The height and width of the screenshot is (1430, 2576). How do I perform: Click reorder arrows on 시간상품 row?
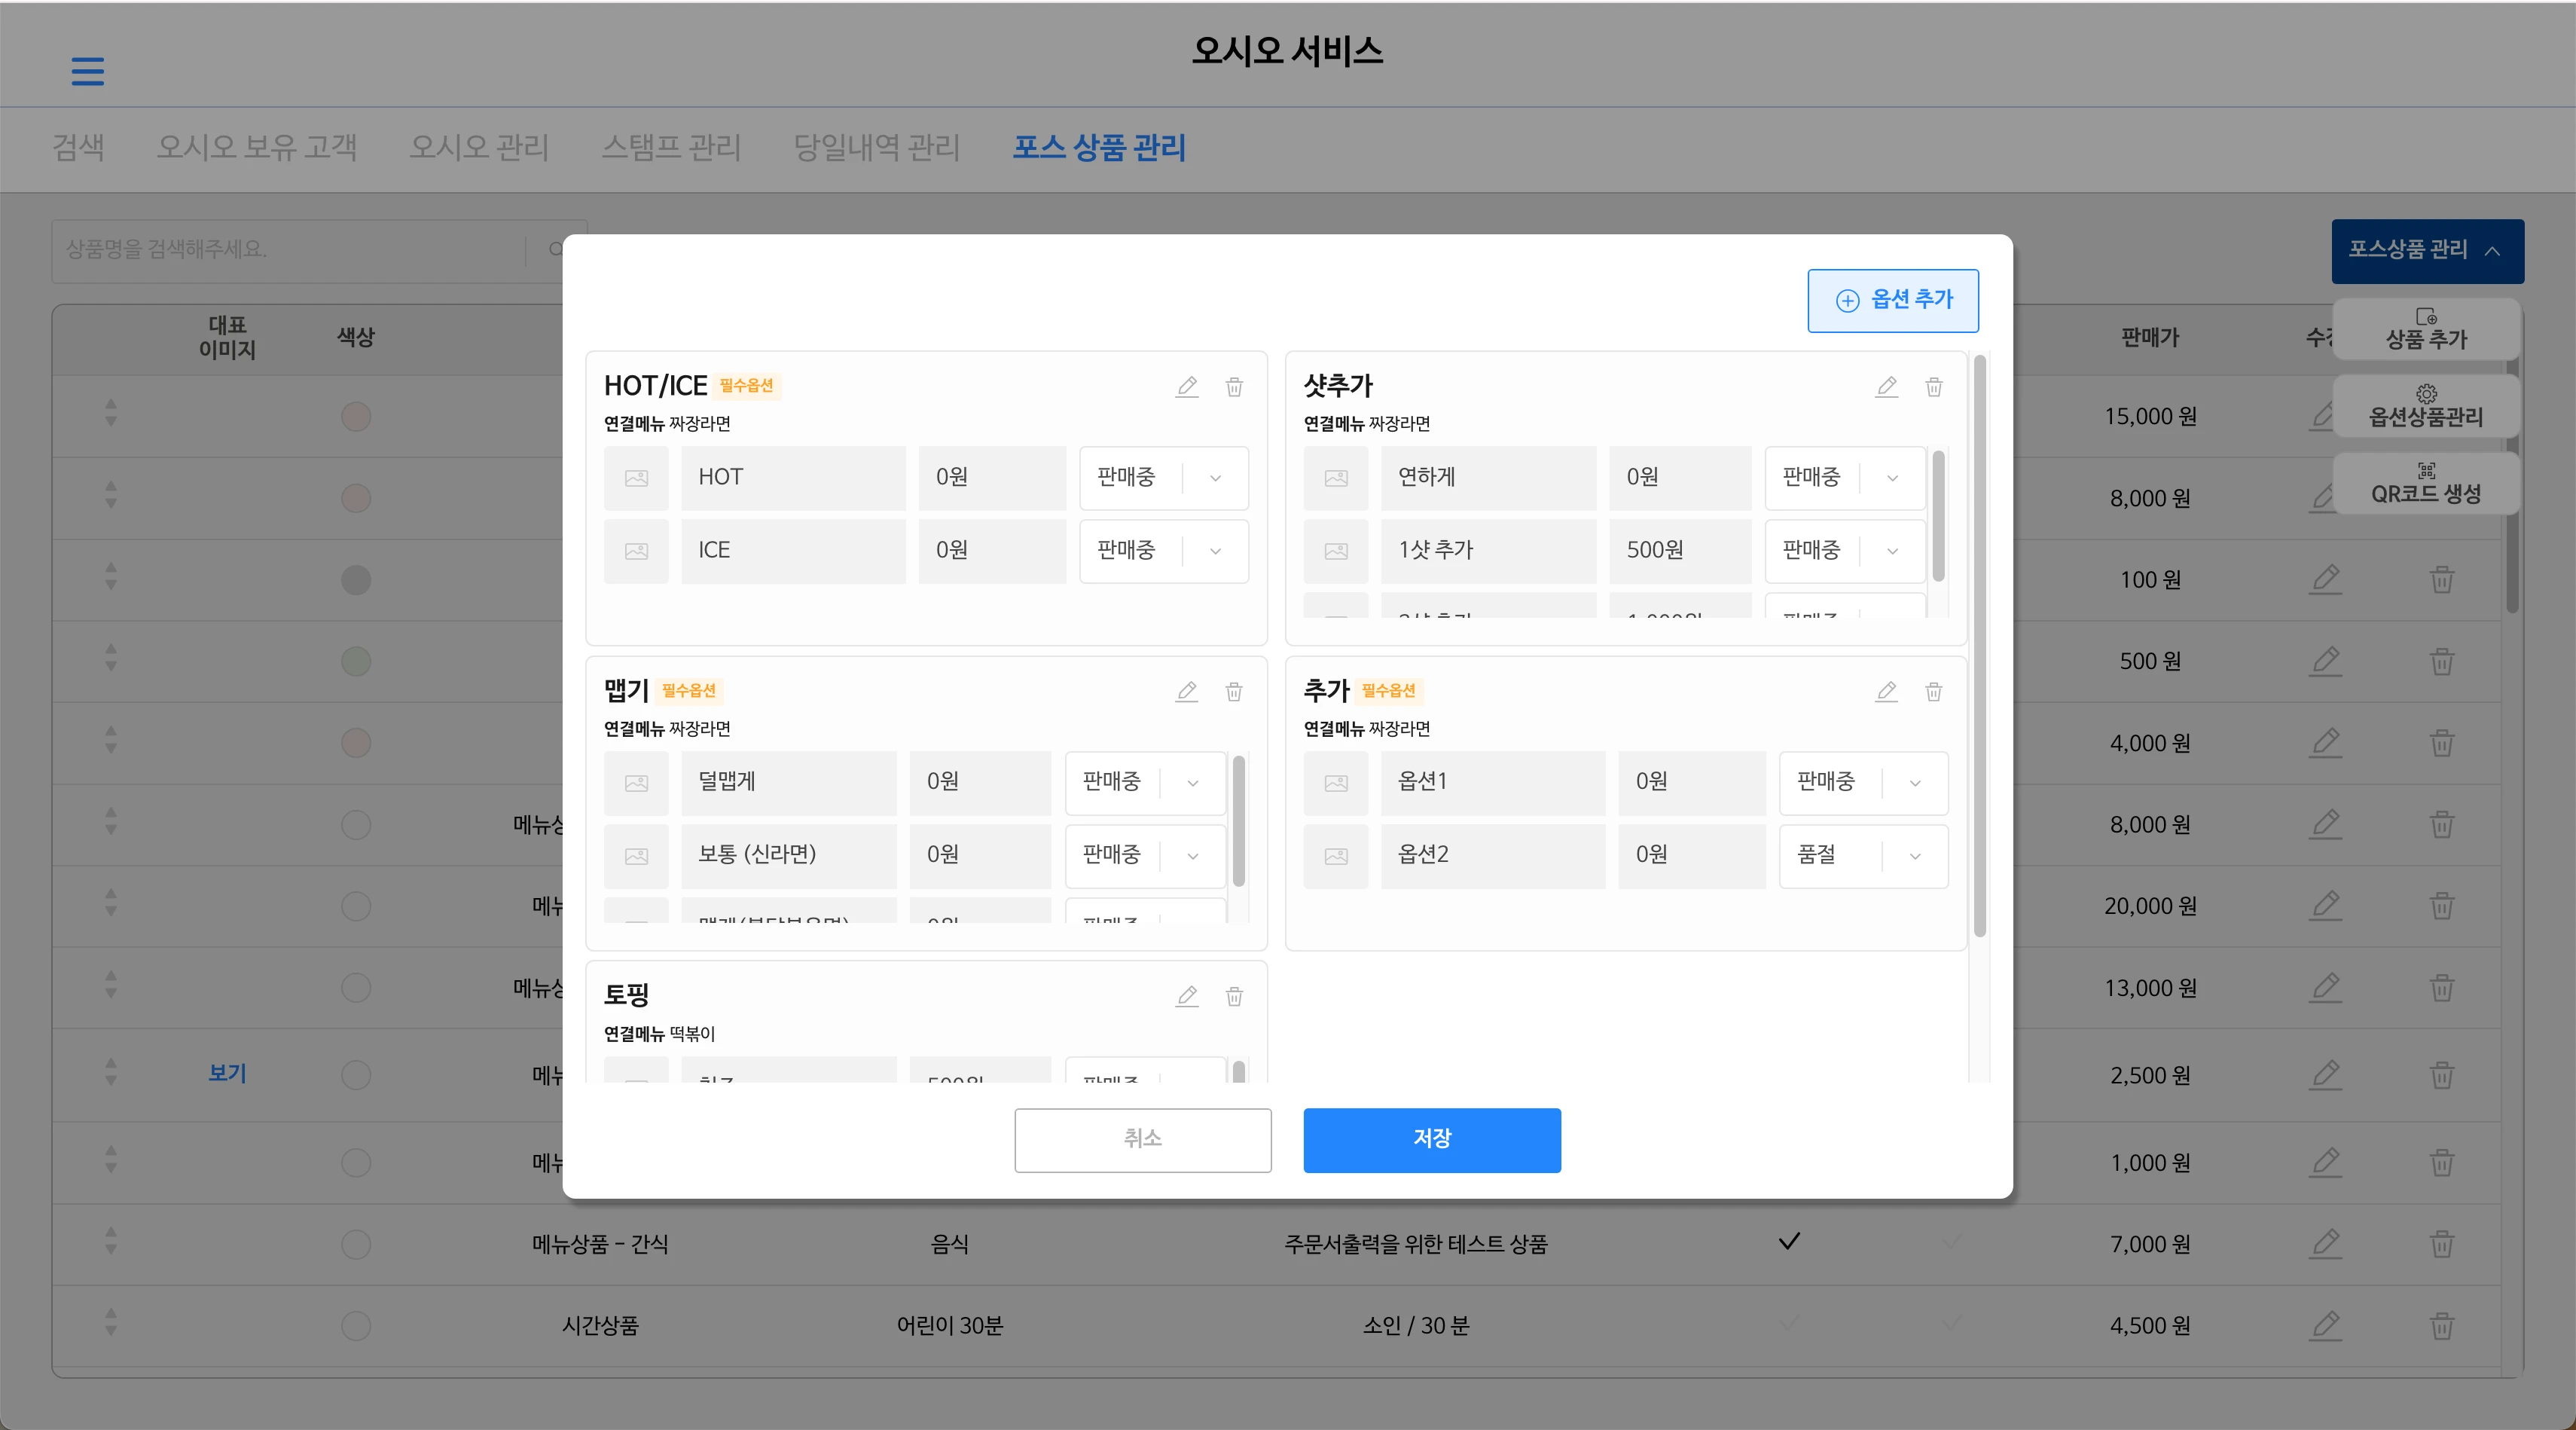(x=111, y=1322)
